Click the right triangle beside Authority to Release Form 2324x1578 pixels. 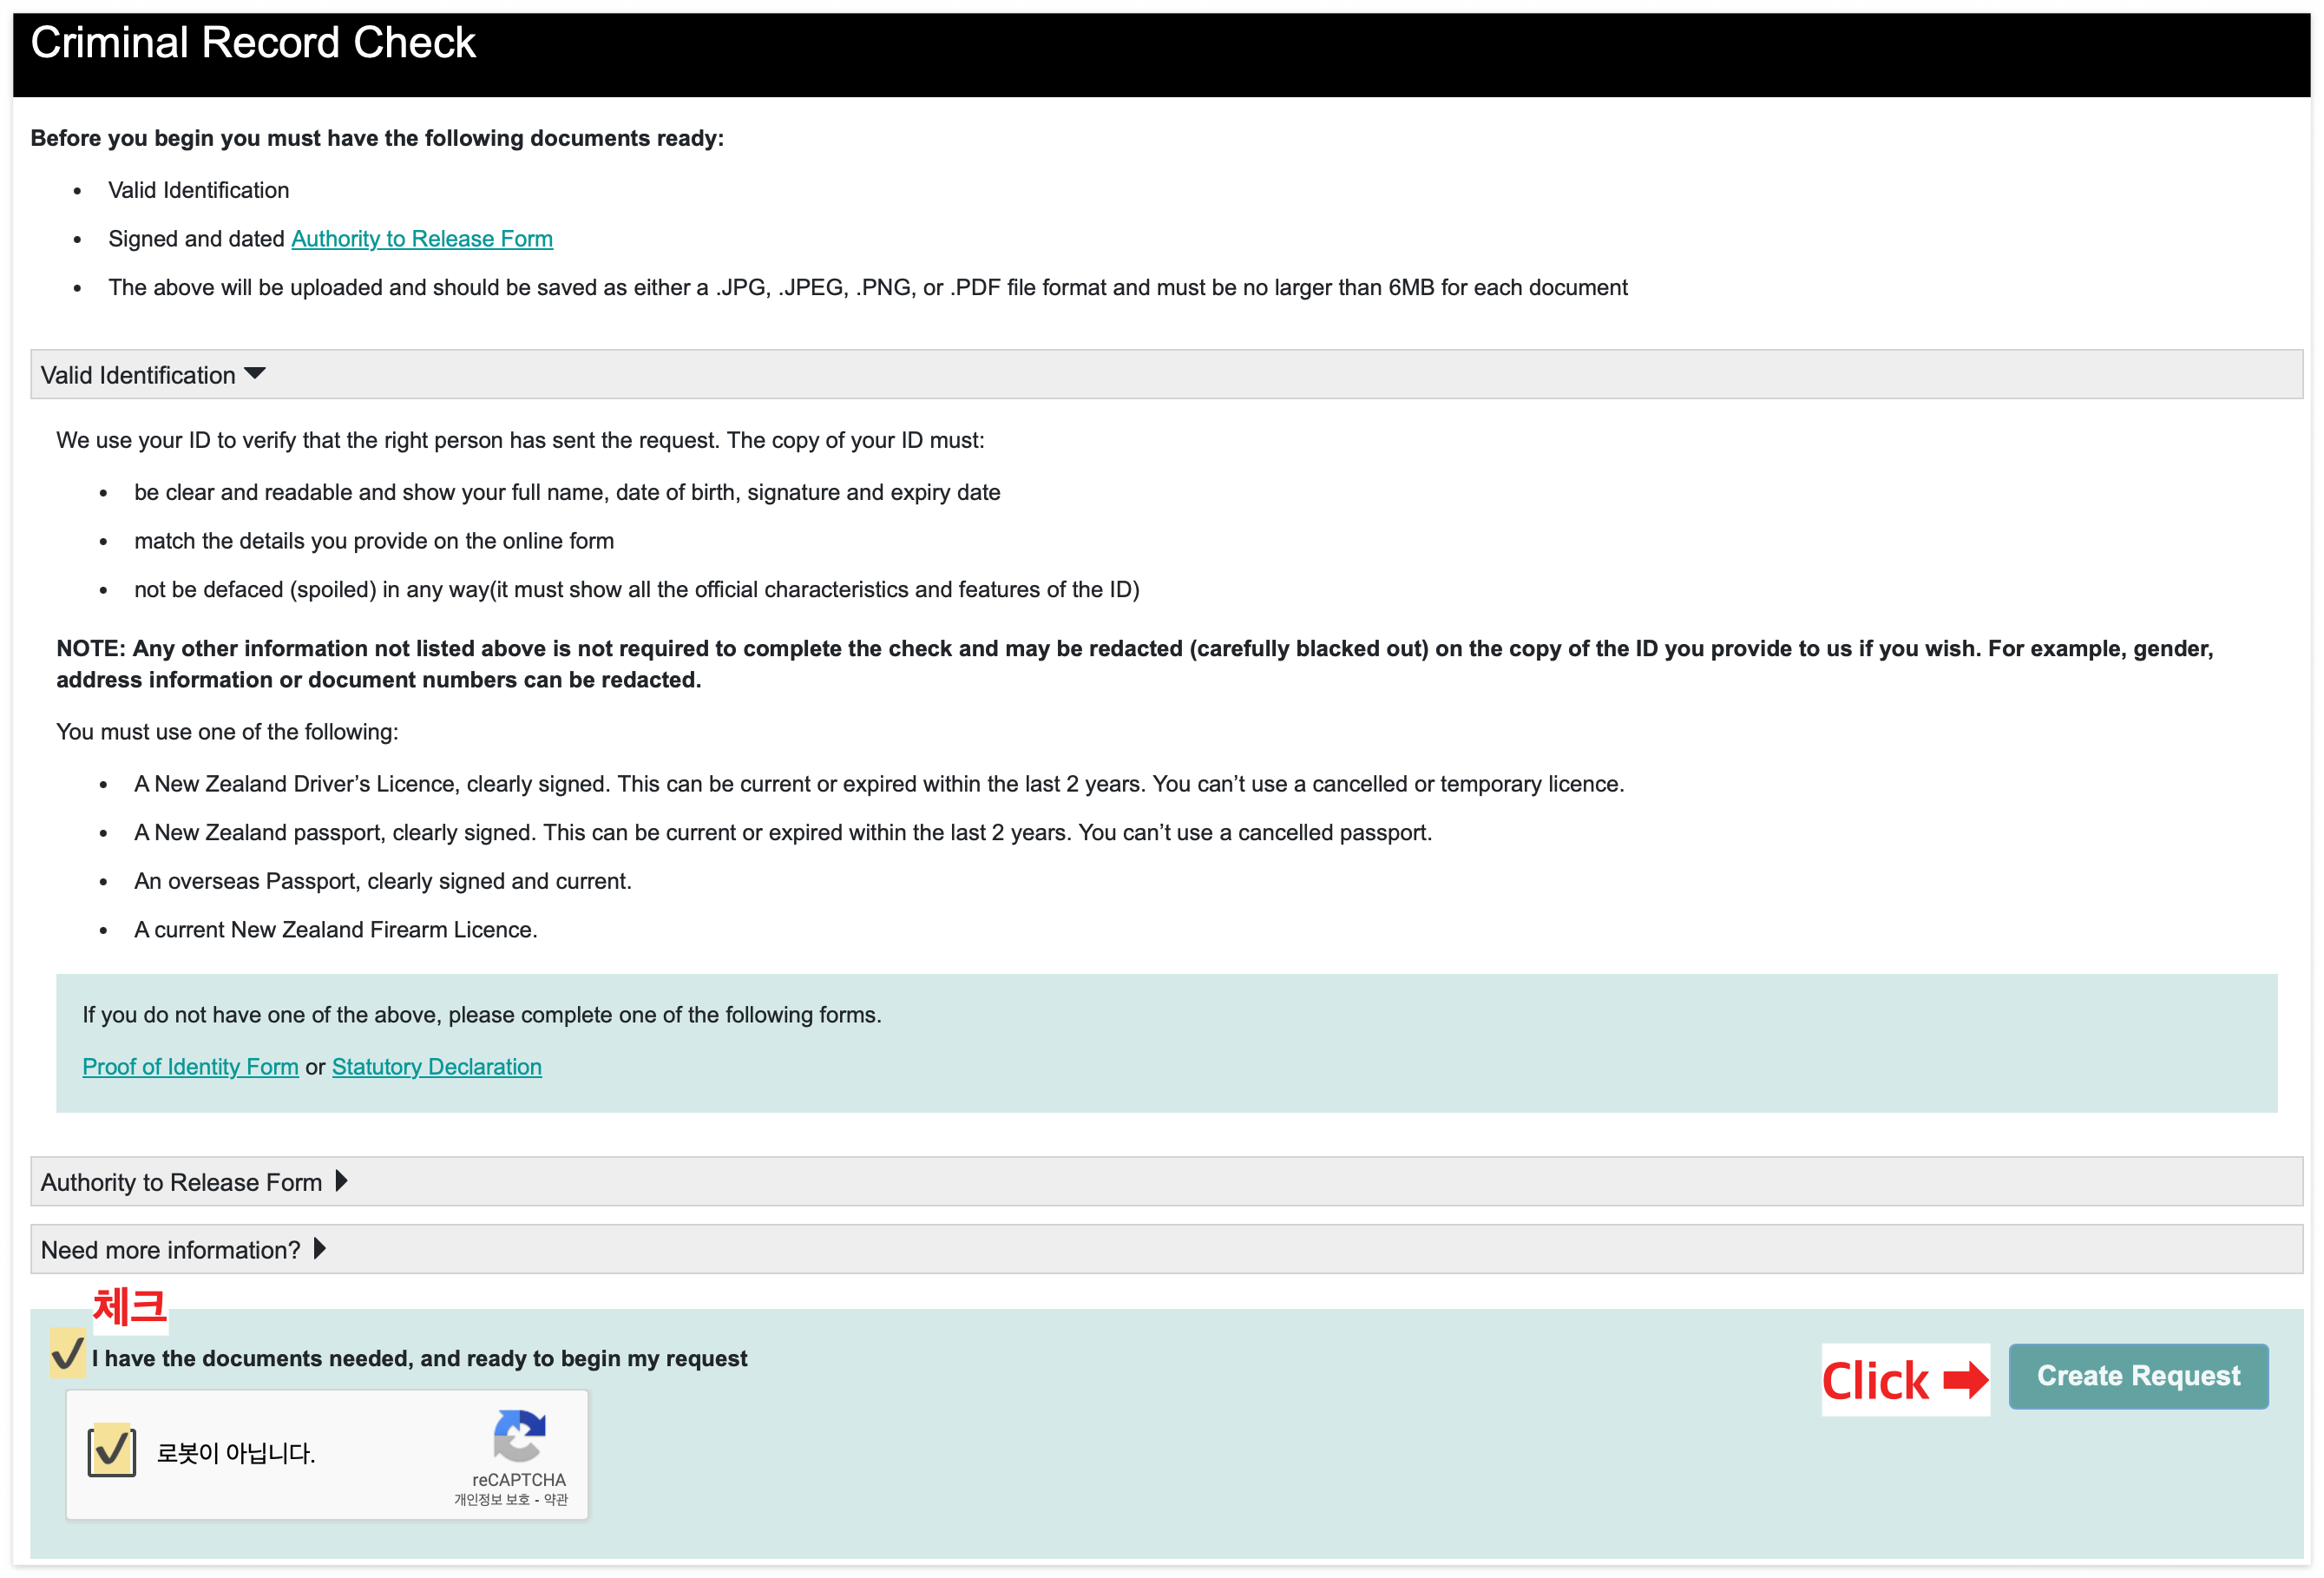click(x=342, y=1181)
